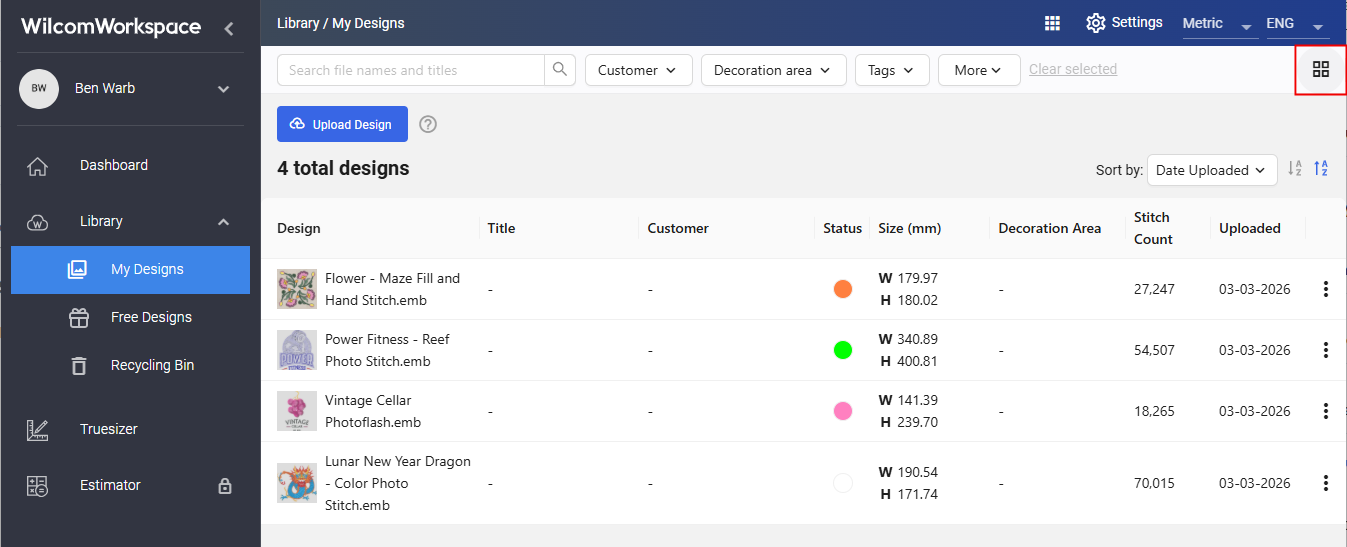
Task: Switch to grid view layout
Action: tap(1320, 69)
